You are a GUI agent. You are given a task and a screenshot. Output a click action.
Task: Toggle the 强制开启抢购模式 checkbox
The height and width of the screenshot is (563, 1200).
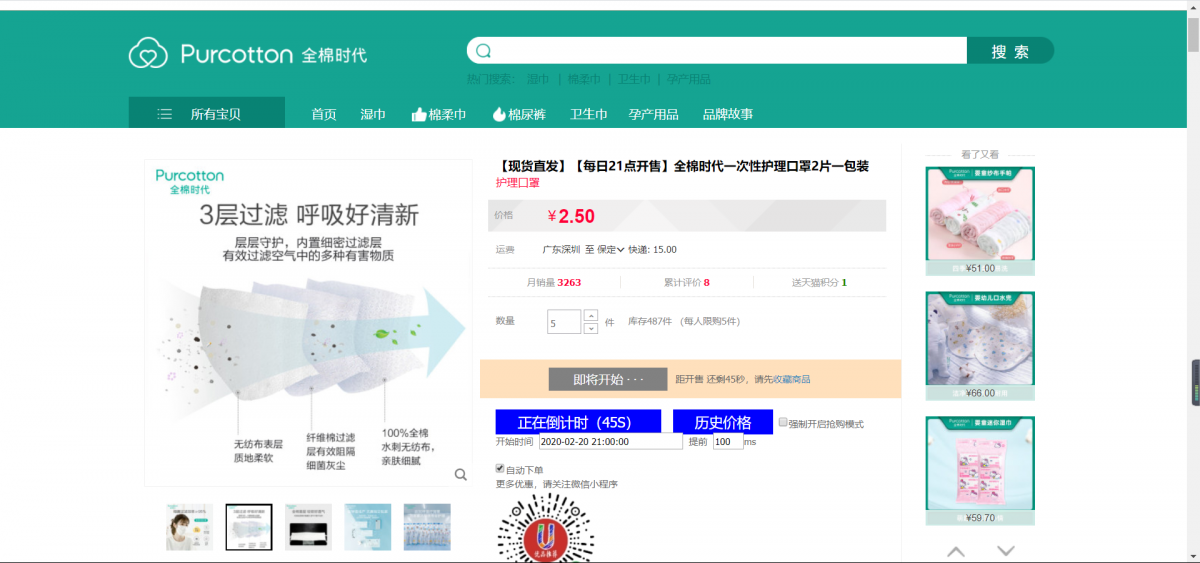[x=783, y=423]
